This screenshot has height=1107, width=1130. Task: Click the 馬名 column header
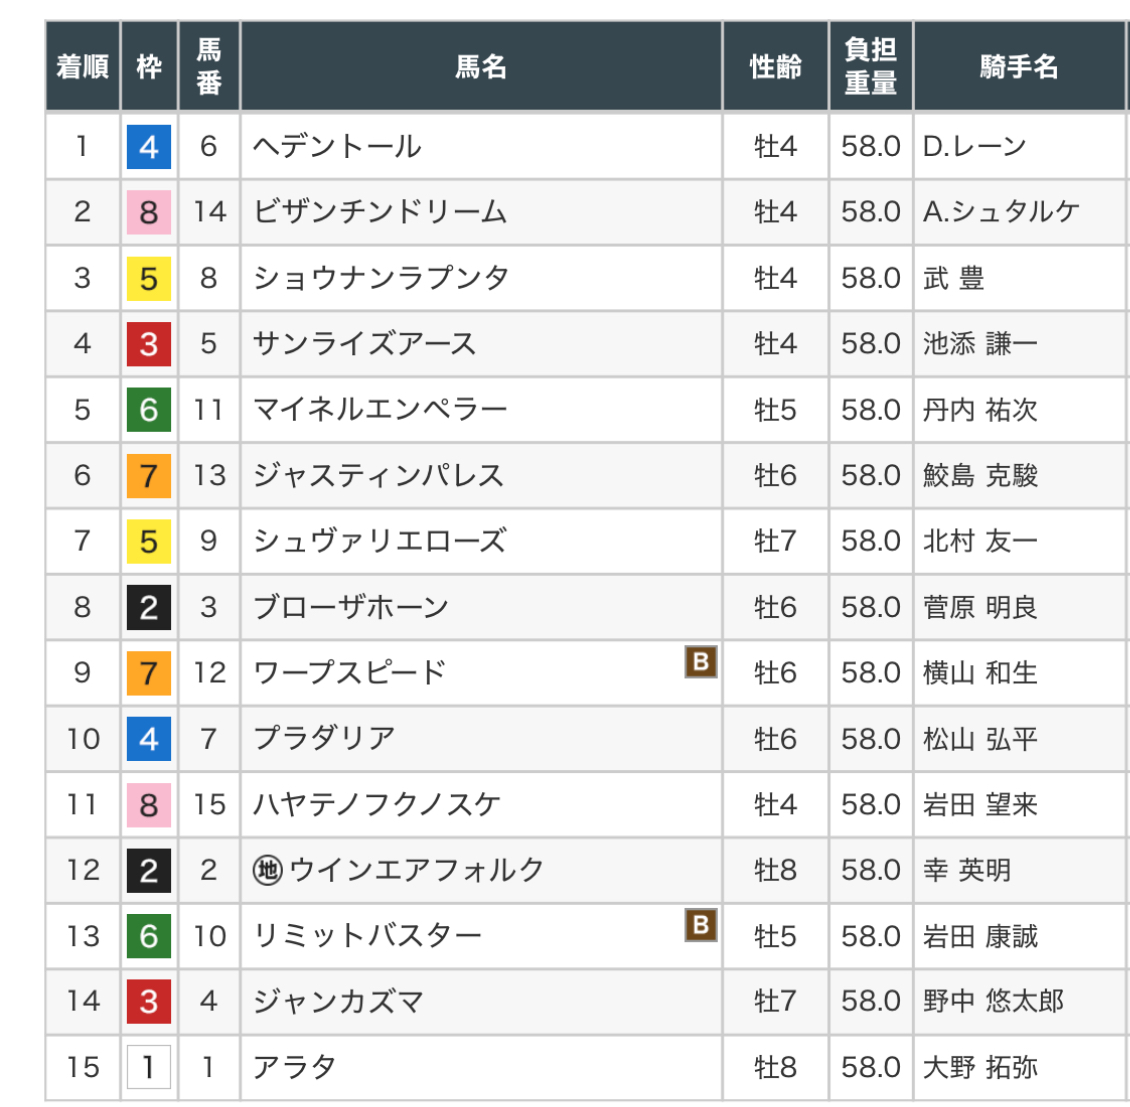[481, 67]
